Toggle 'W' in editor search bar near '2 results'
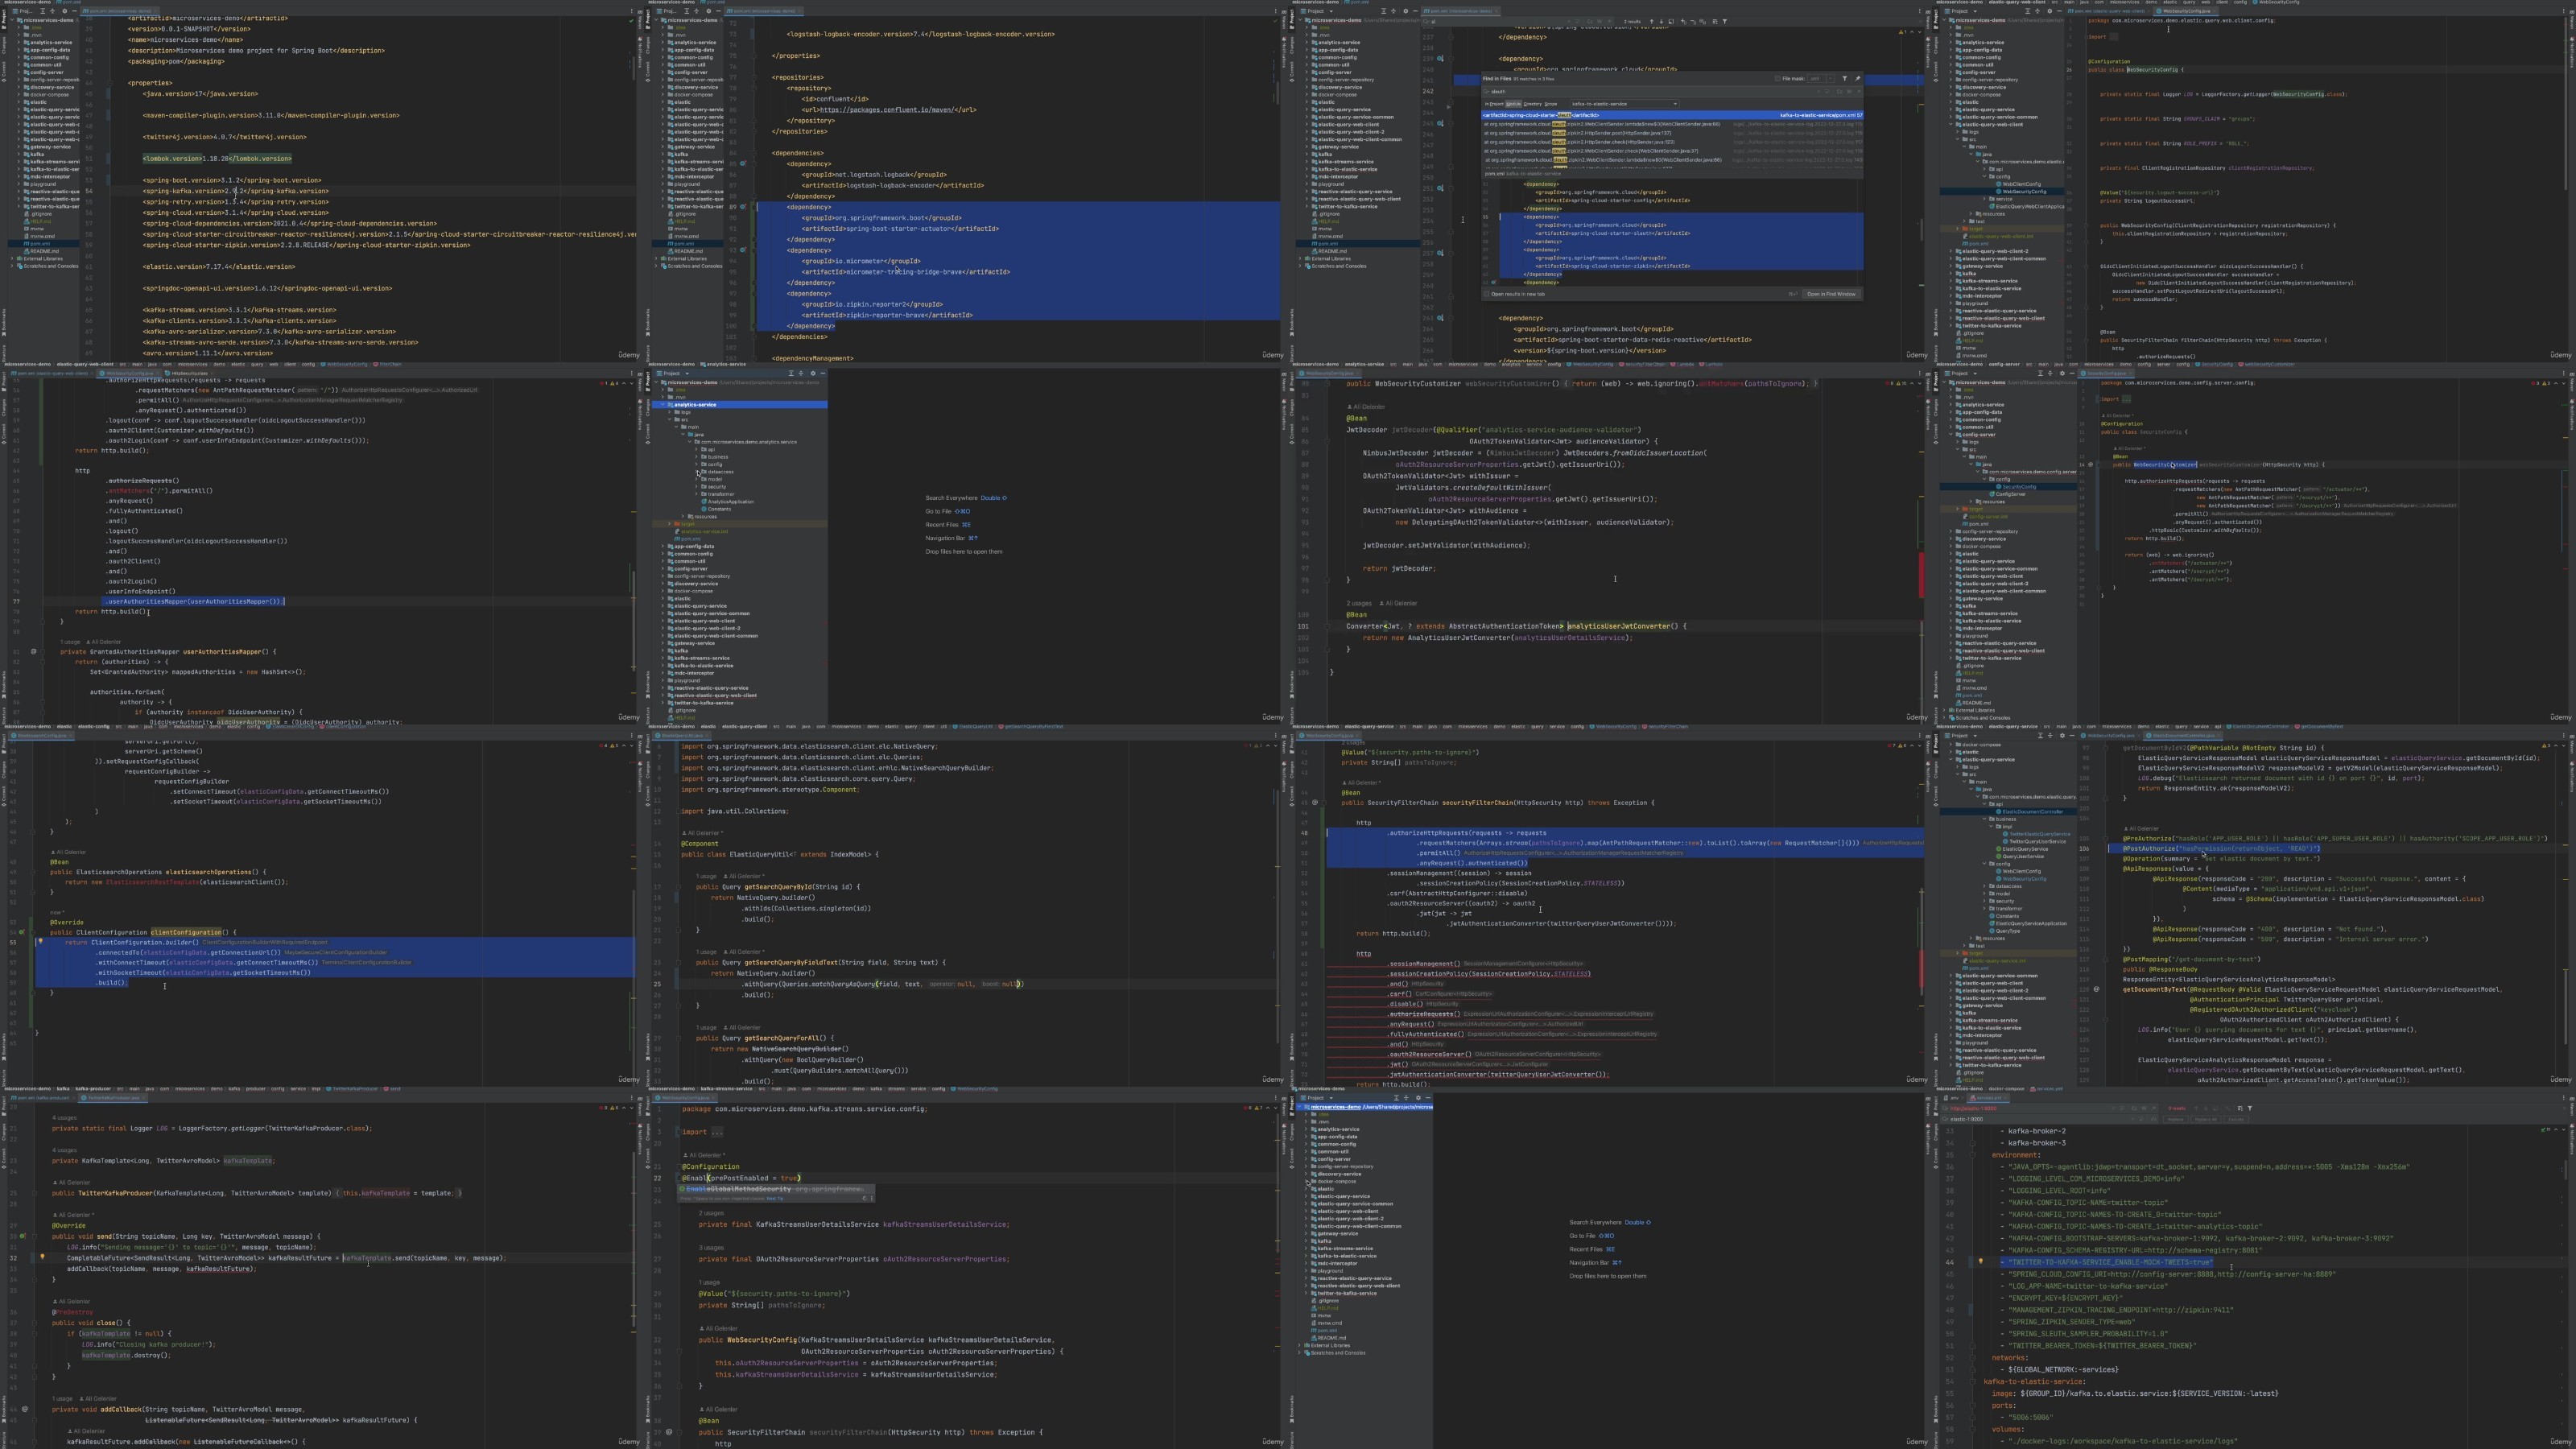This screenshot has width=2576, height=1449. [1600, 21]
